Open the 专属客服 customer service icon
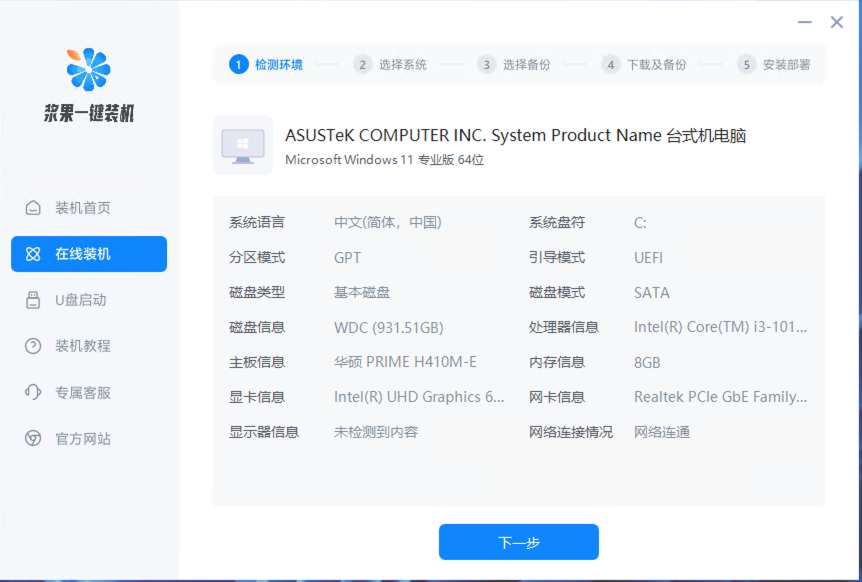This screenshot has height=582, width=862. point(34,392)
